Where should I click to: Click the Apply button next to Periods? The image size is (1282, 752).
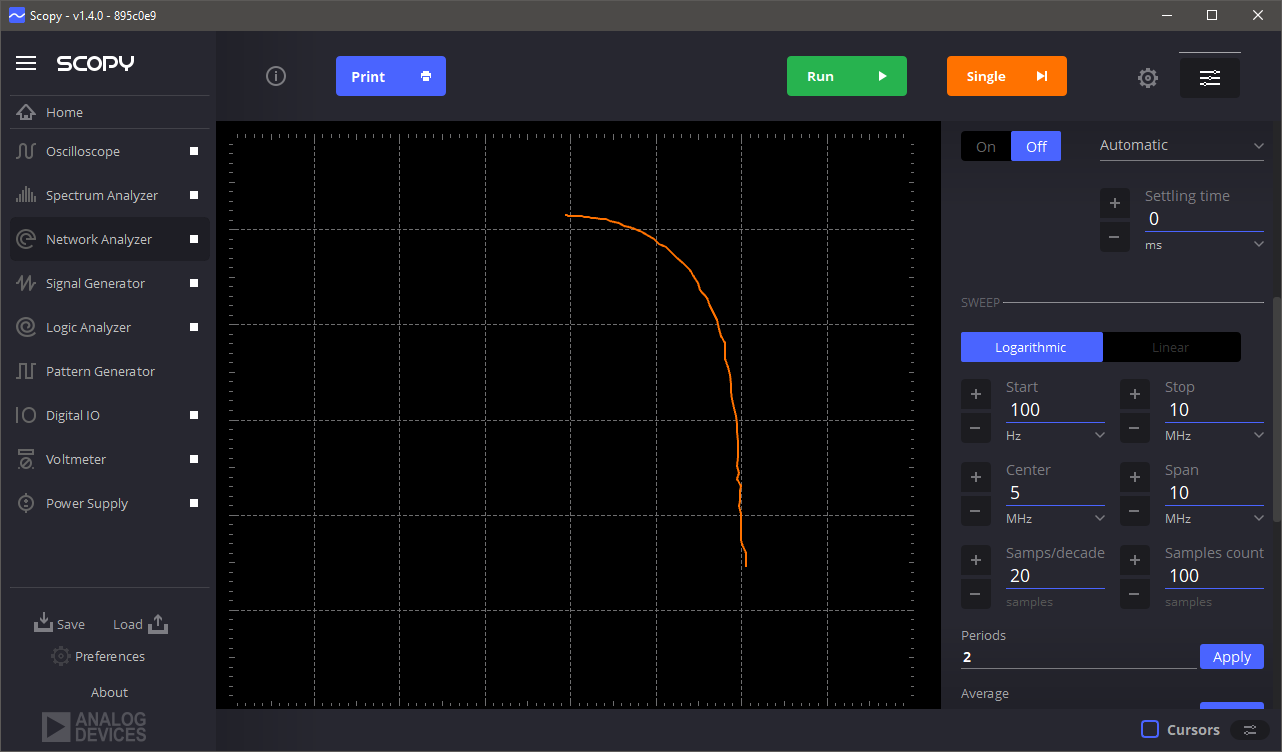[1231, 657]
